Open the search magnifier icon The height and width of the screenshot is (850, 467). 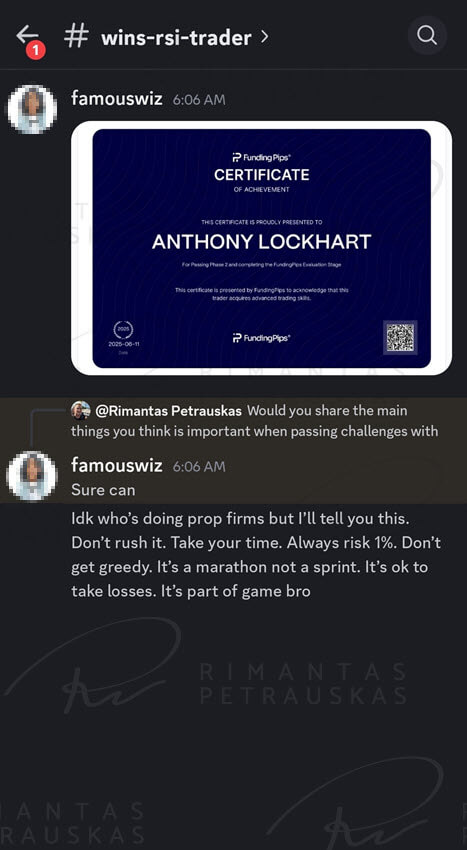427,36
